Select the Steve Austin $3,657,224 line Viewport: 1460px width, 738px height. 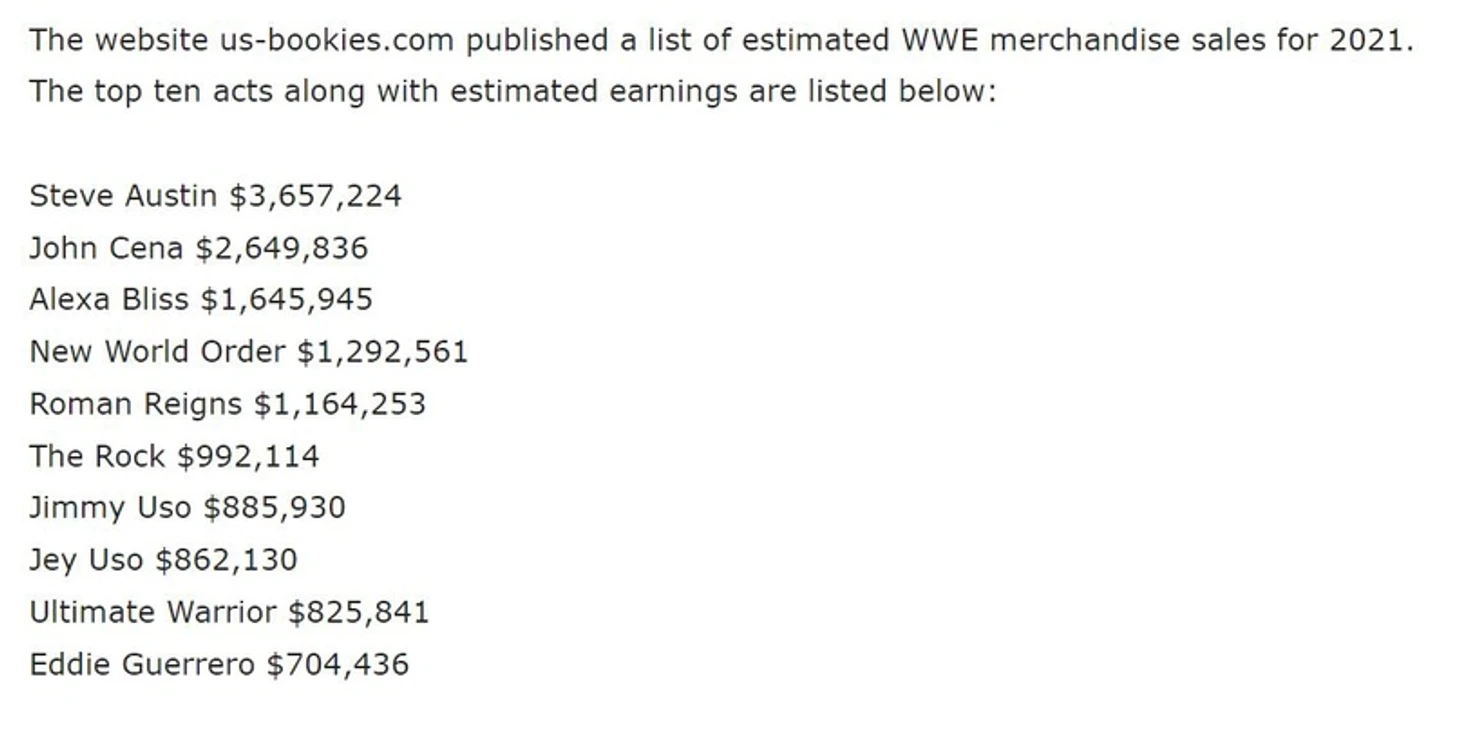[x=215, y=196]
